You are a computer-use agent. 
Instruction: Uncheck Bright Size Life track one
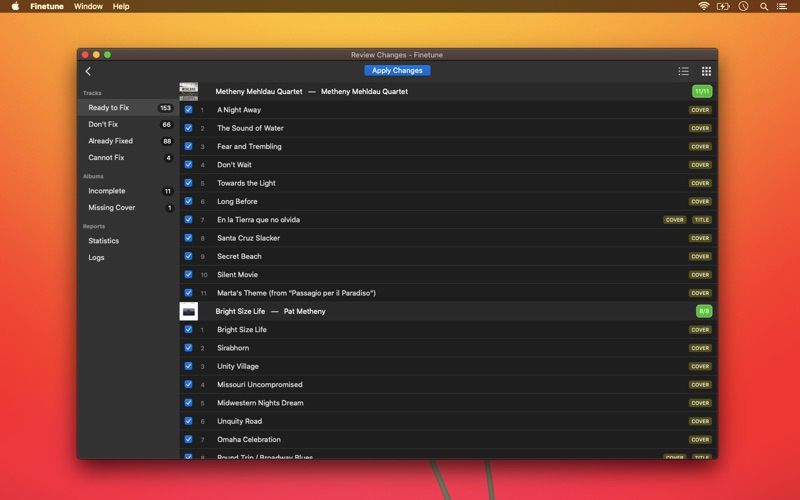pos(188,330)
